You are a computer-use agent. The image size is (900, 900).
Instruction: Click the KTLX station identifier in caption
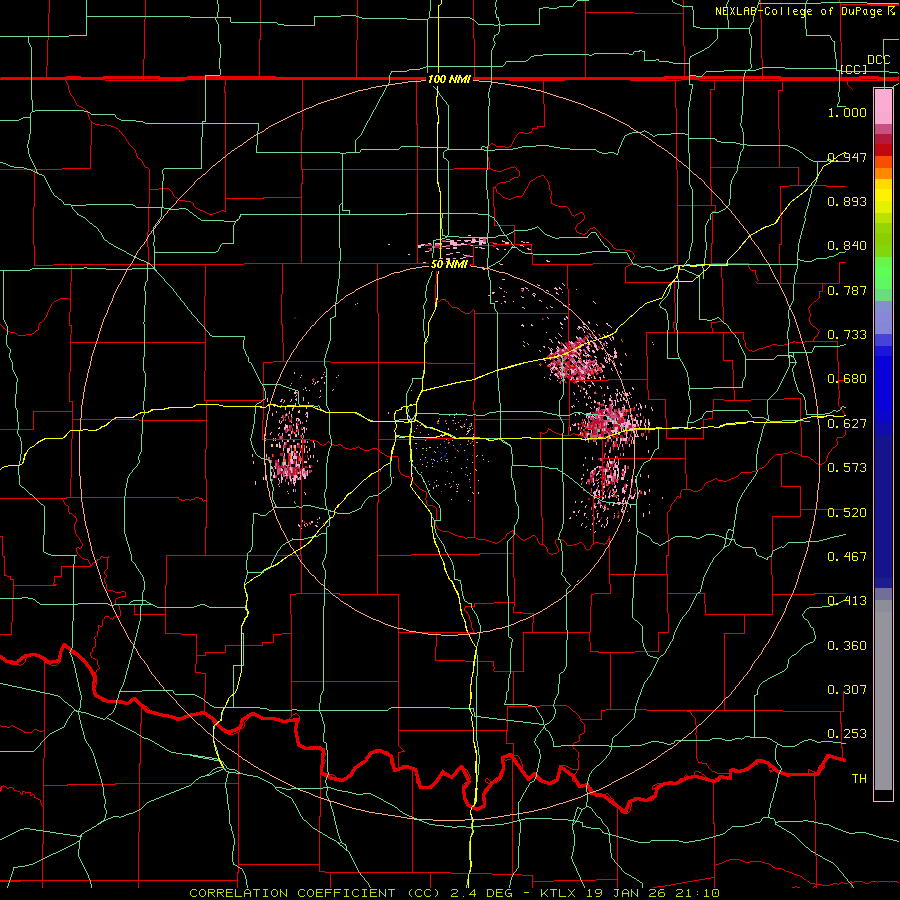pos(560,893)
